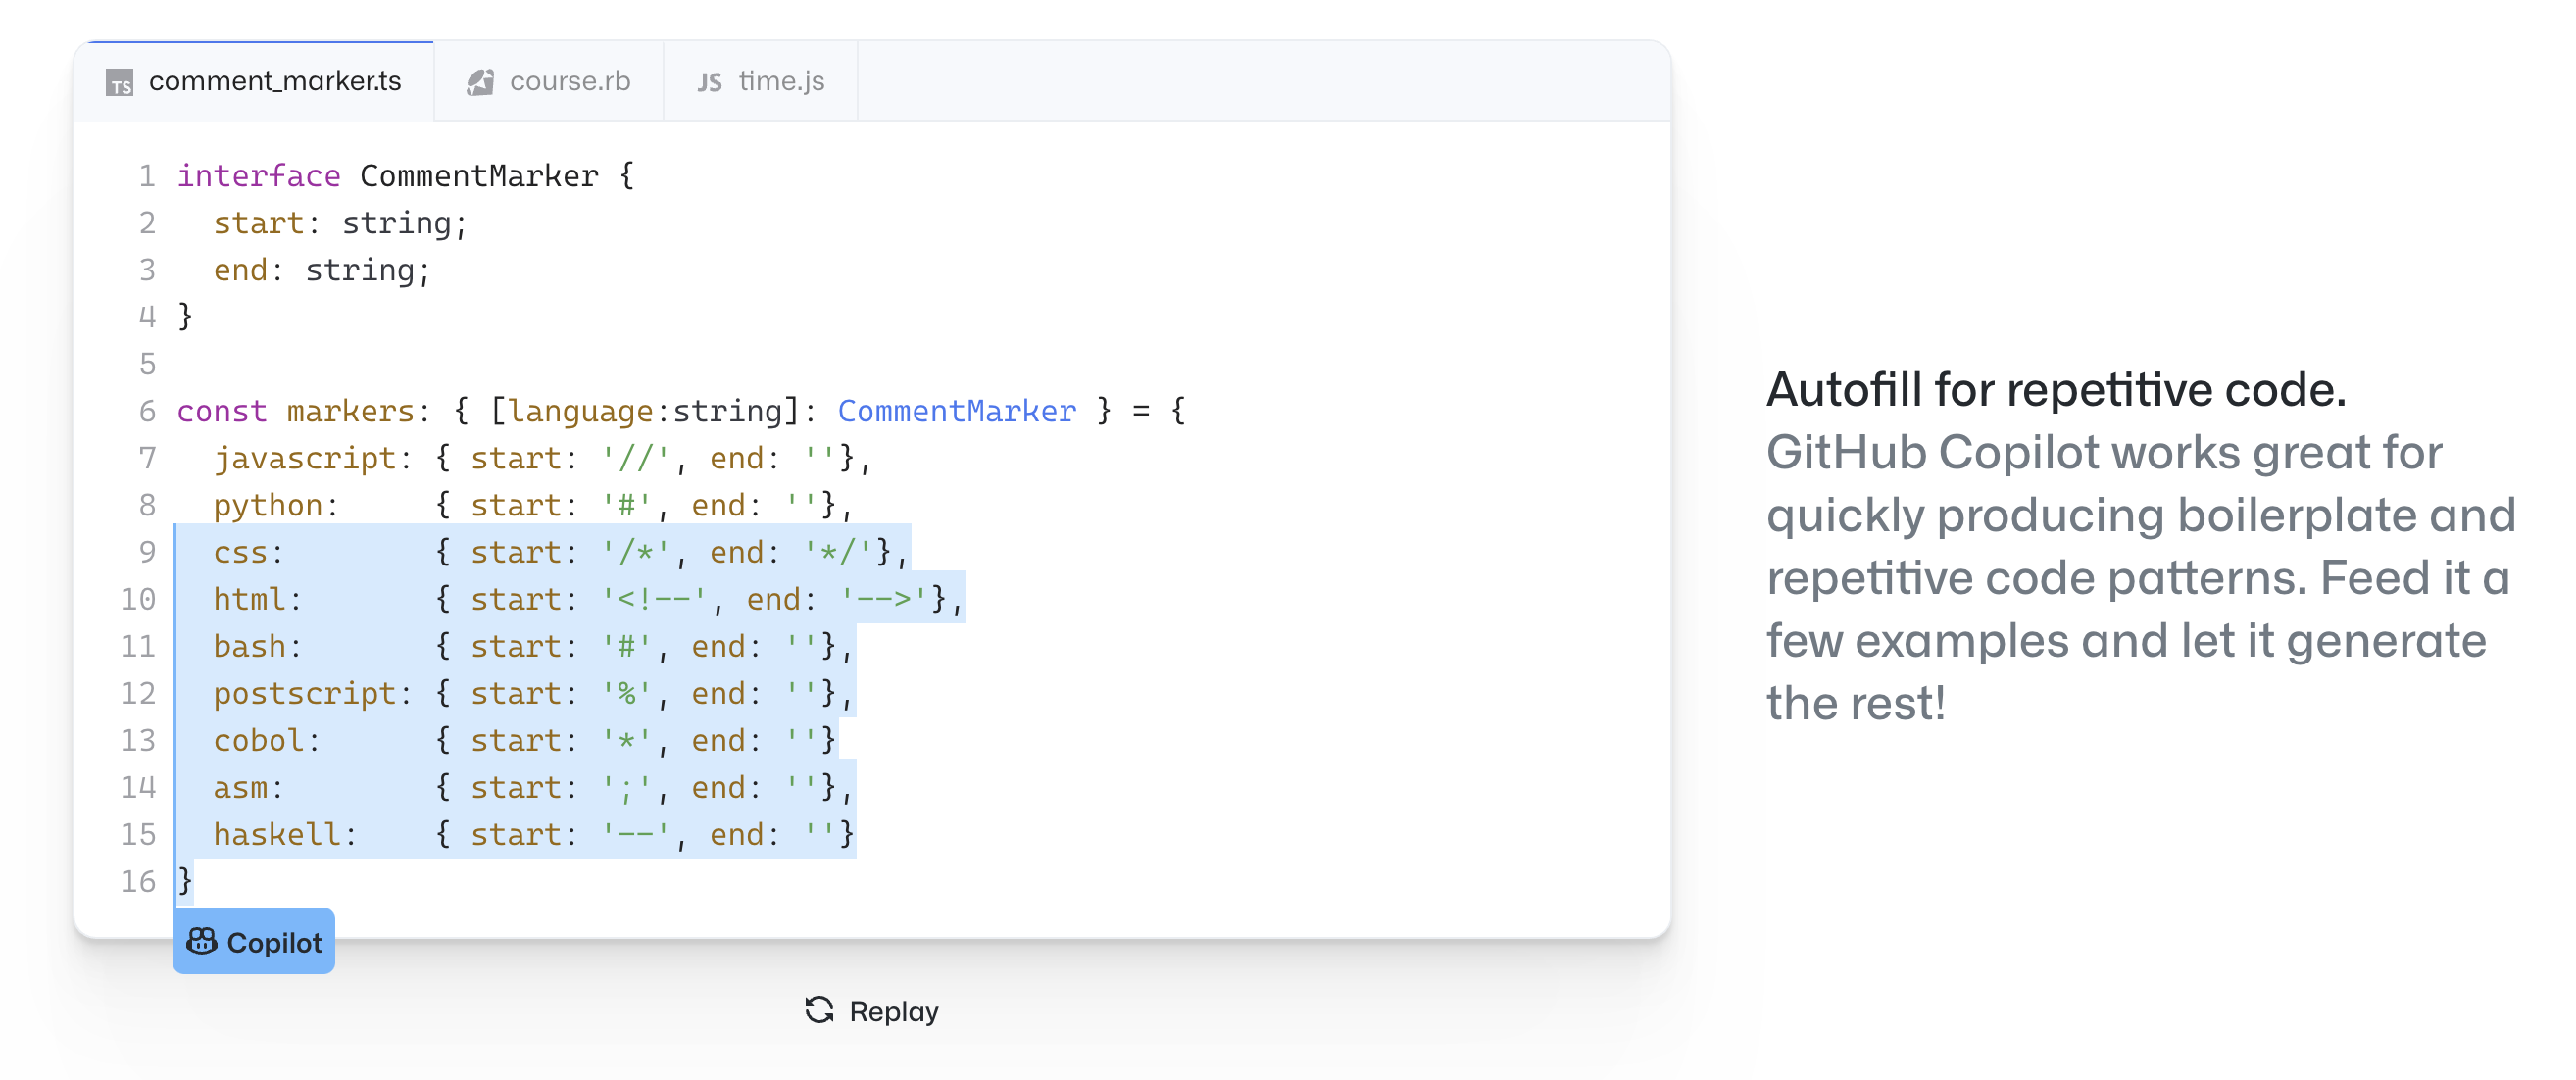
Task: Select the comment_marker.ts tab
Action: point(255,81)
